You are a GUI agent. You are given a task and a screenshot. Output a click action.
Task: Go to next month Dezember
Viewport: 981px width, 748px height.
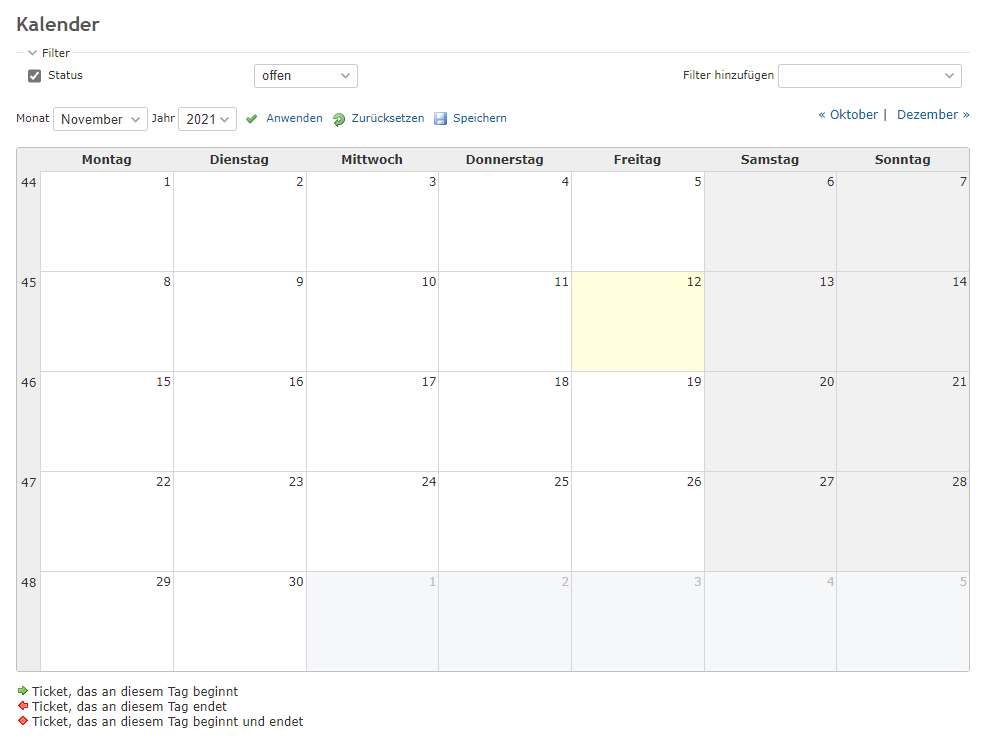(x=933, y=114)
